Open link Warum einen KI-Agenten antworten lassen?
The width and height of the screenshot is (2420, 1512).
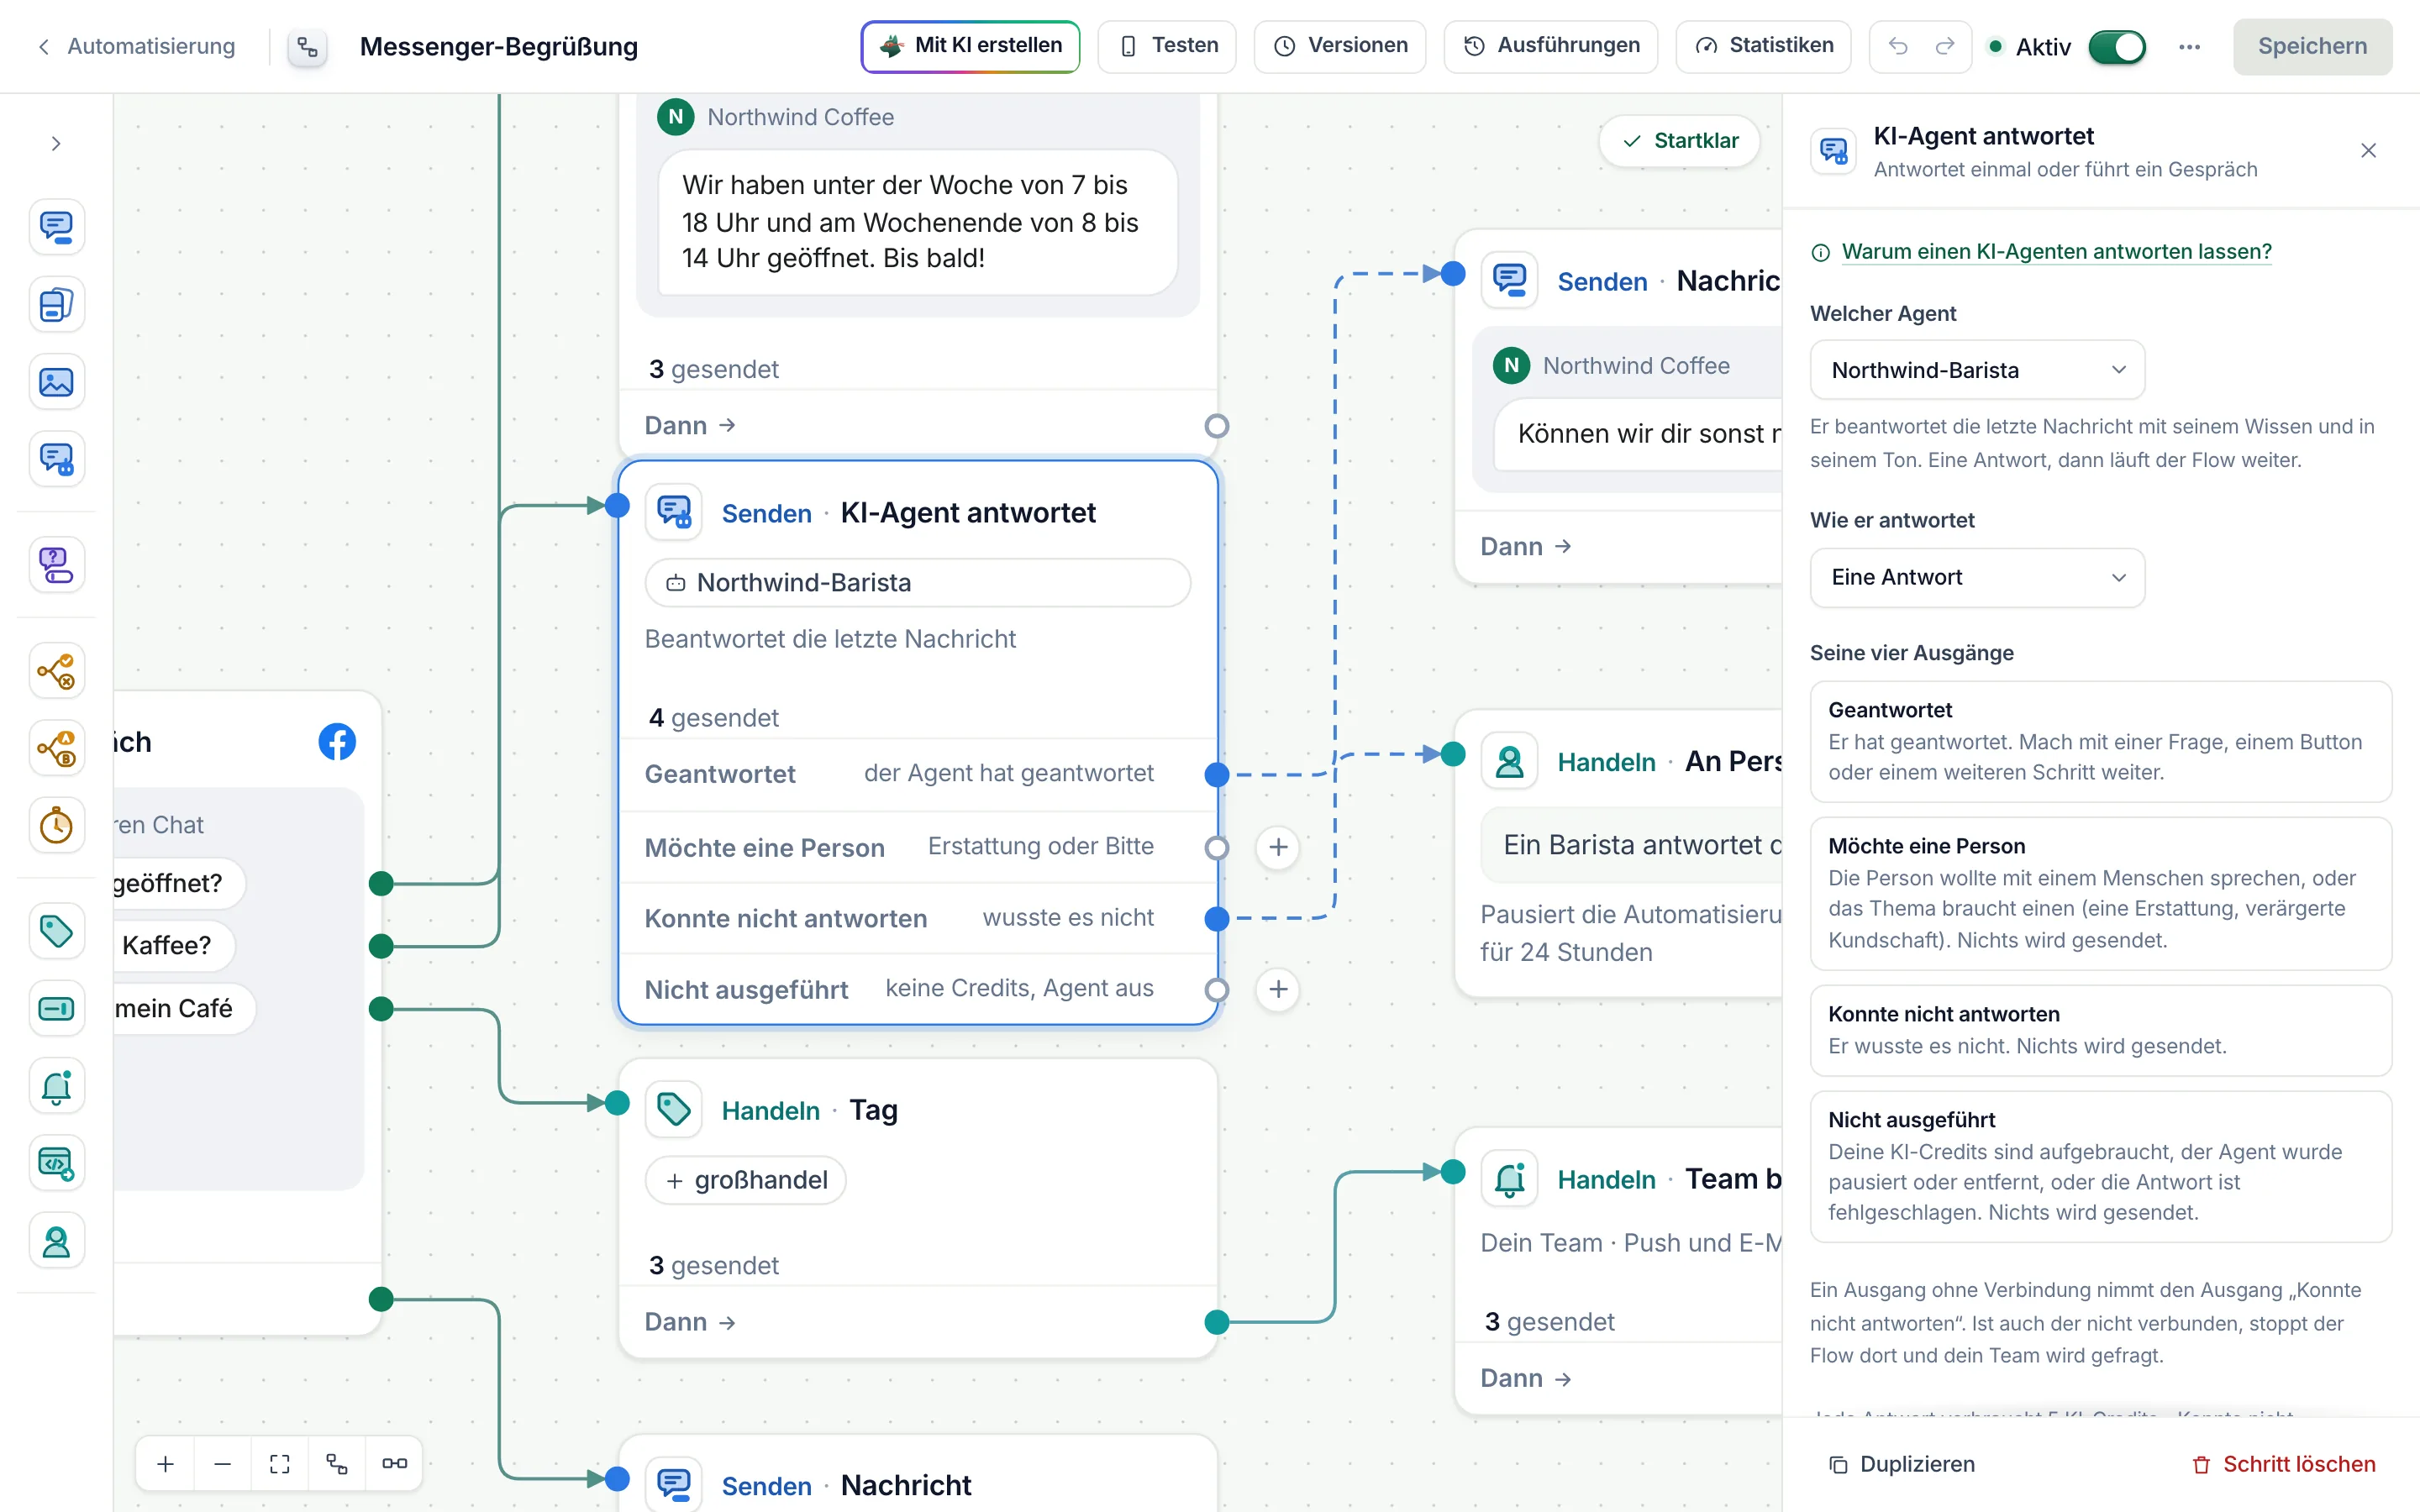[2056, 252]
